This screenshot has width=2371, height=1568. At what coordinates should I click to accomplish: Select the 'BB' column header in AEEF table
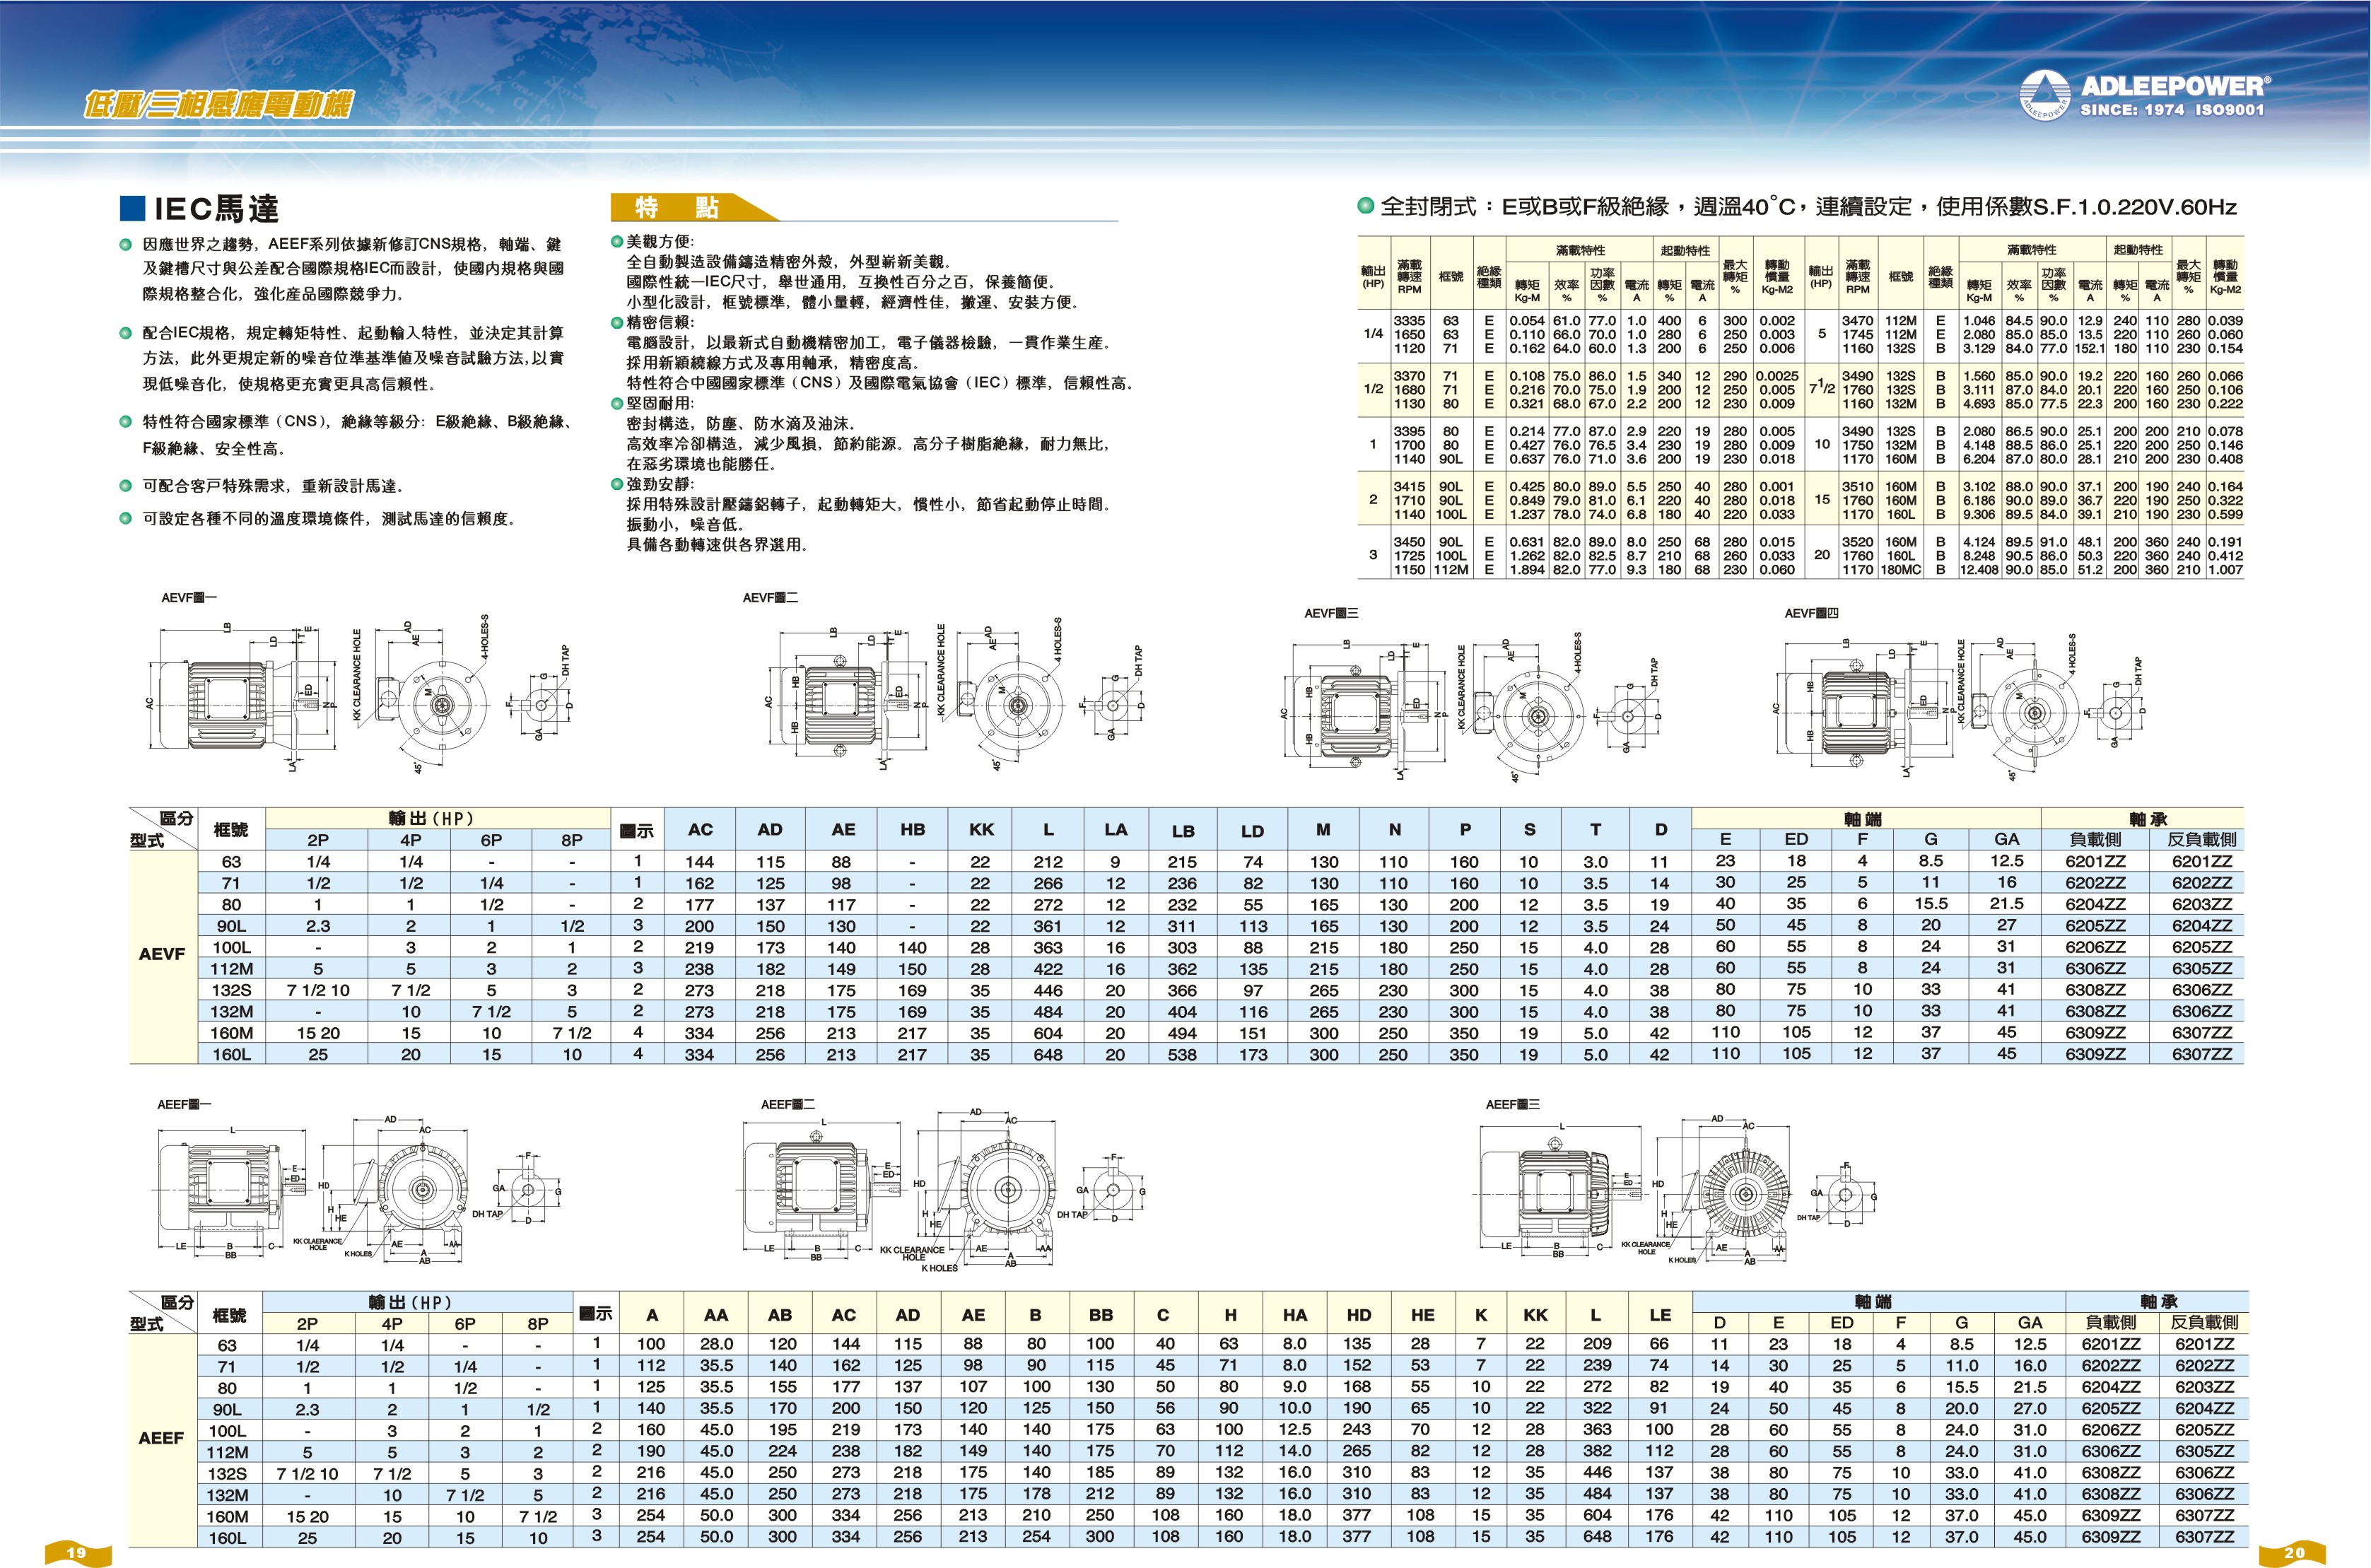tap(1101, 1315)
